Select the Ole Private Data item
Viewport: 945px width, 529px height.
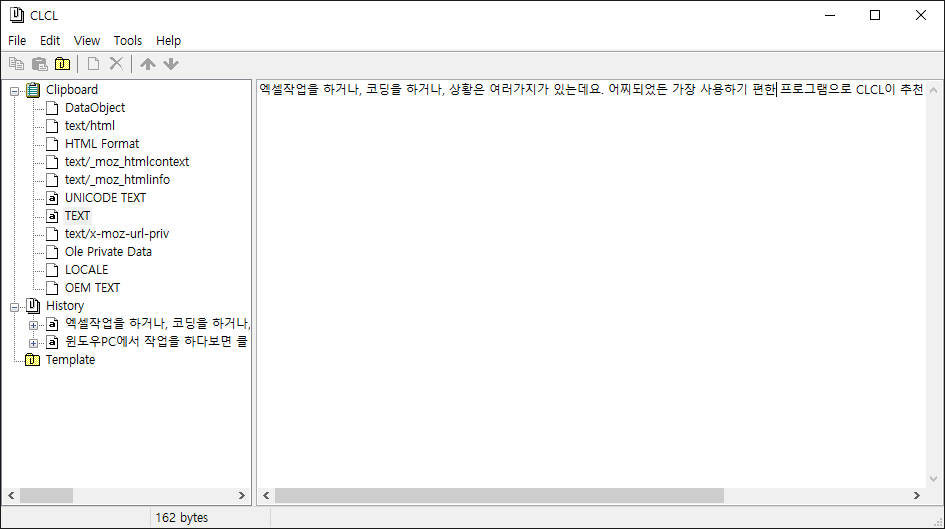tap(108, 252)
